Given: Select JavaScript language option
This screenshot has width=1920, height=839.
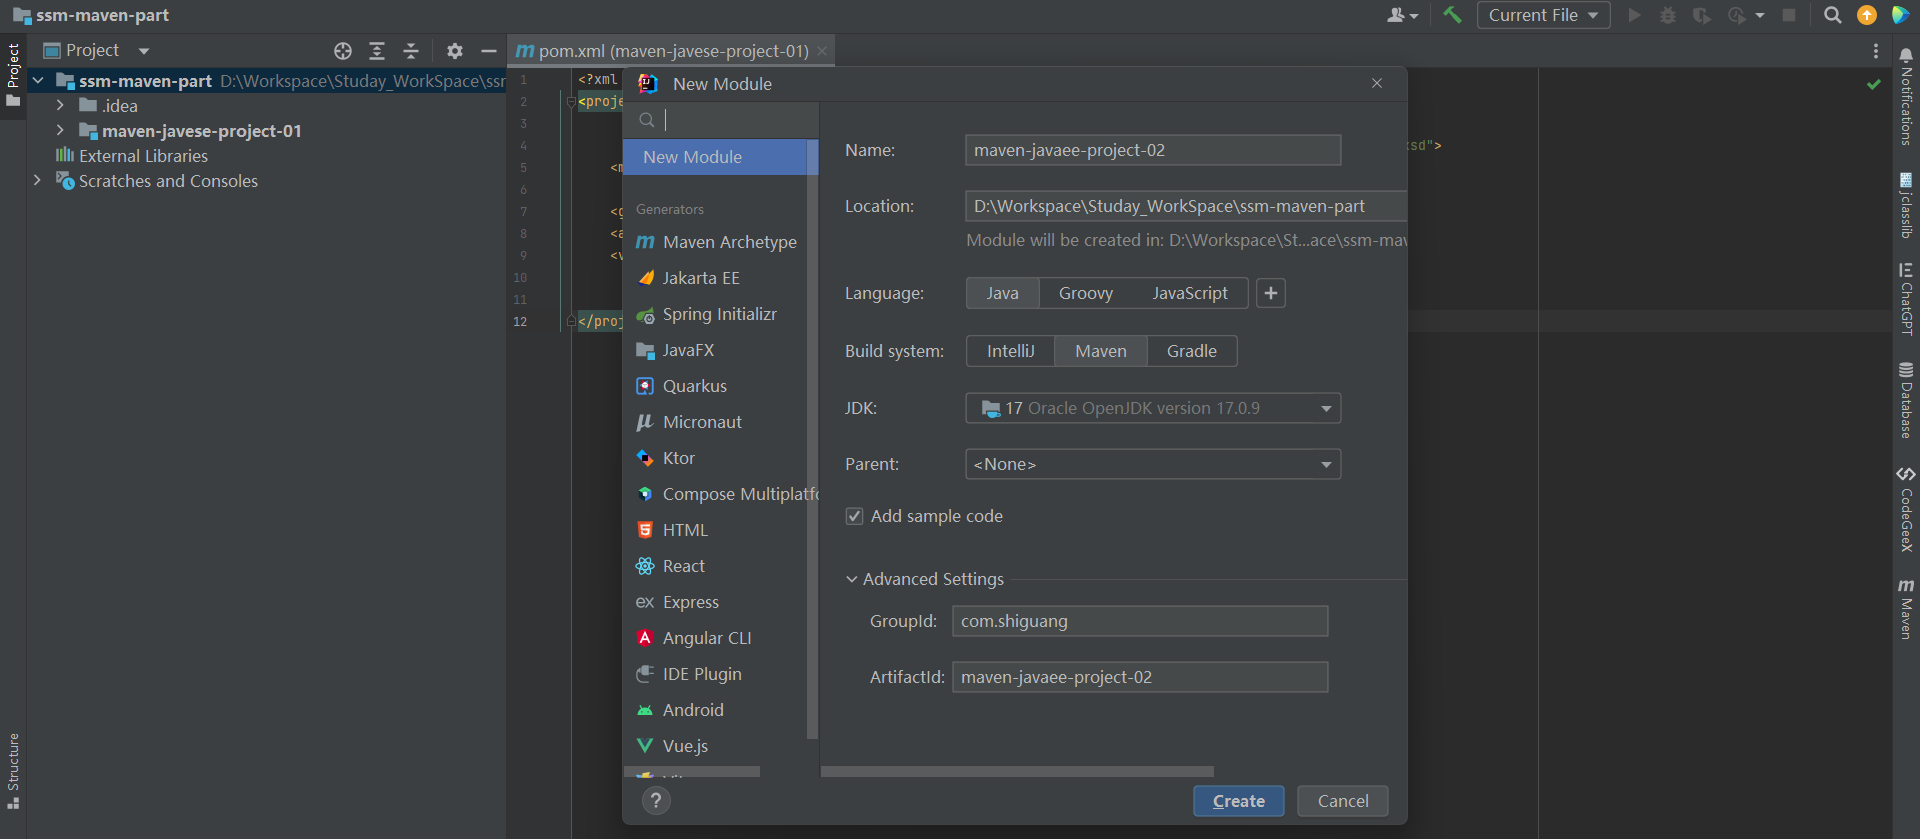Looking at the screenshot, I should [x=1190, y=293].
